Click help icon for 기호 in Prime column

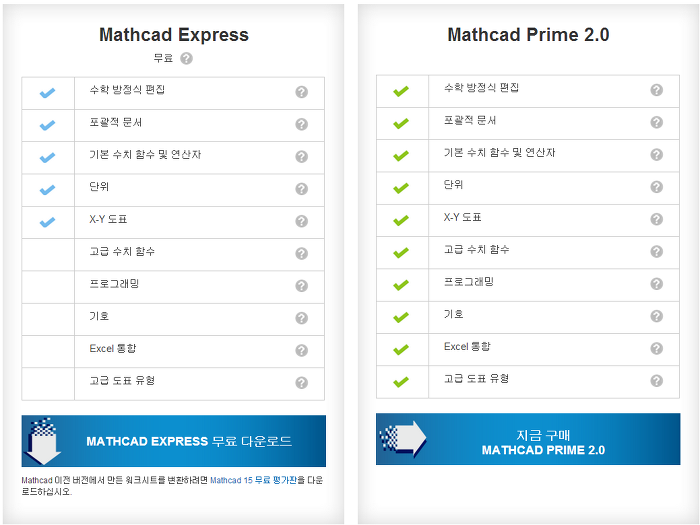(656, 317)
